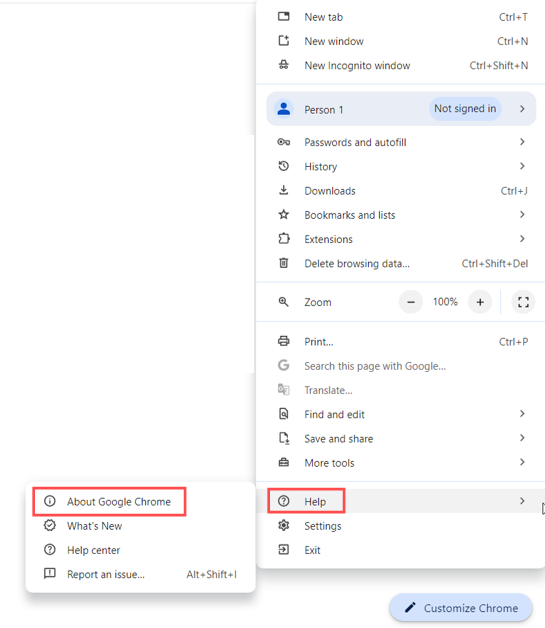Increase zoom with the plus button

tap(480, 302)
